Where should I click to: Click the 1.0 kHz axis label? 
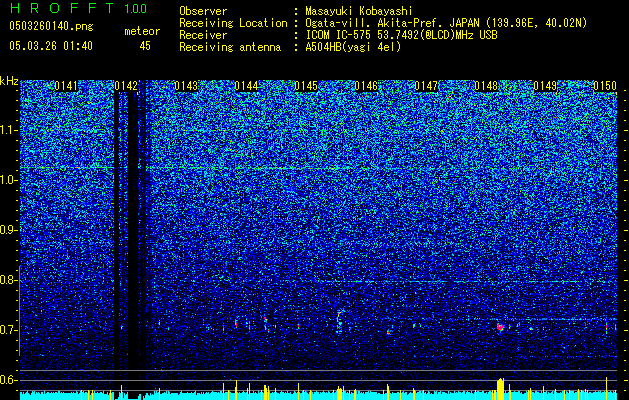point(9,180)
